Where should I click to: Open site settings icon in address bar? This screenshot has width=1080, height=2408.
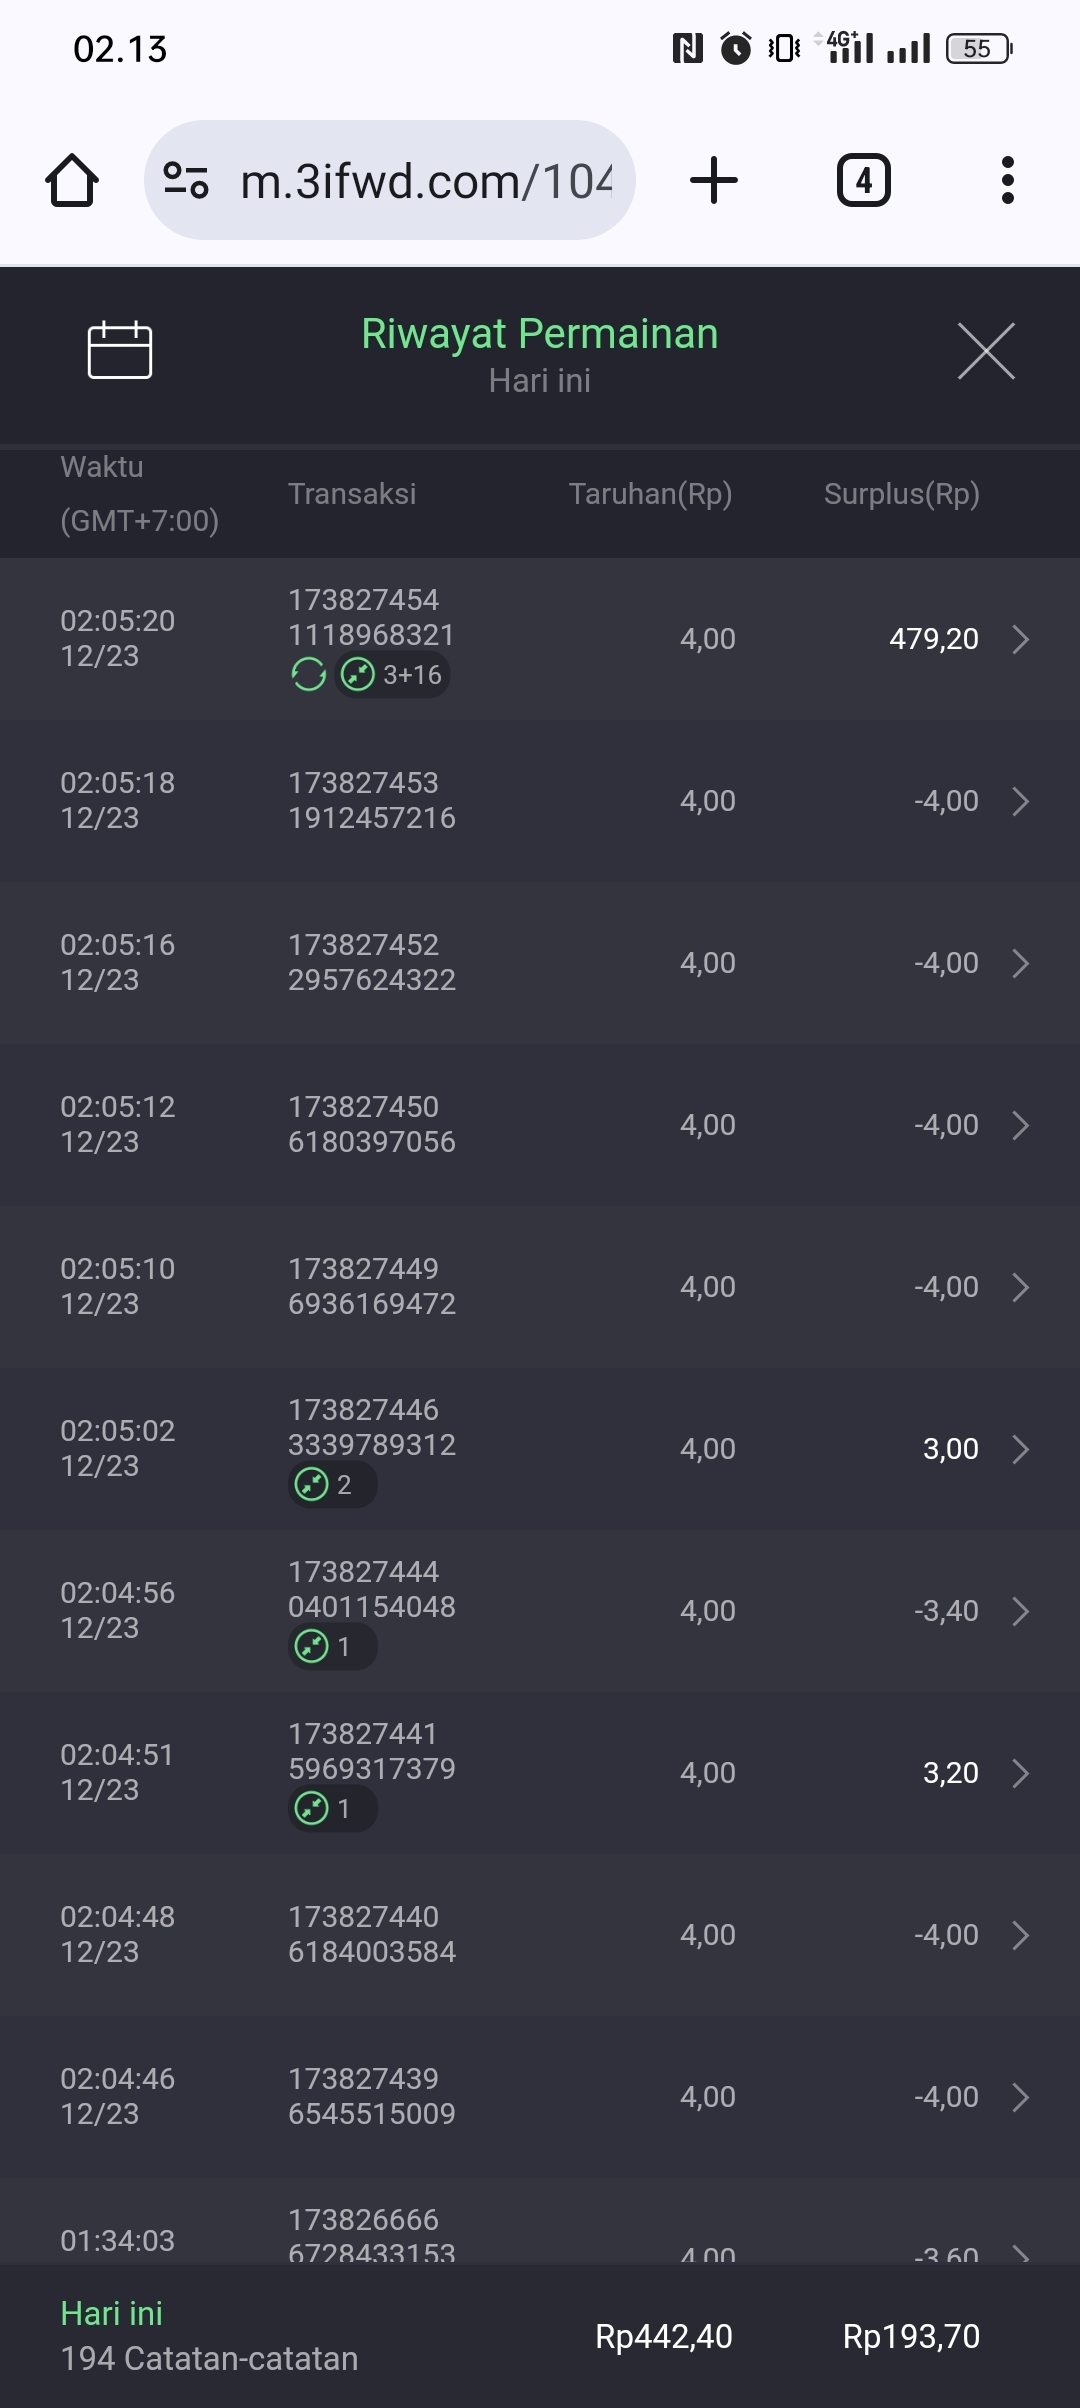point(186,181)
